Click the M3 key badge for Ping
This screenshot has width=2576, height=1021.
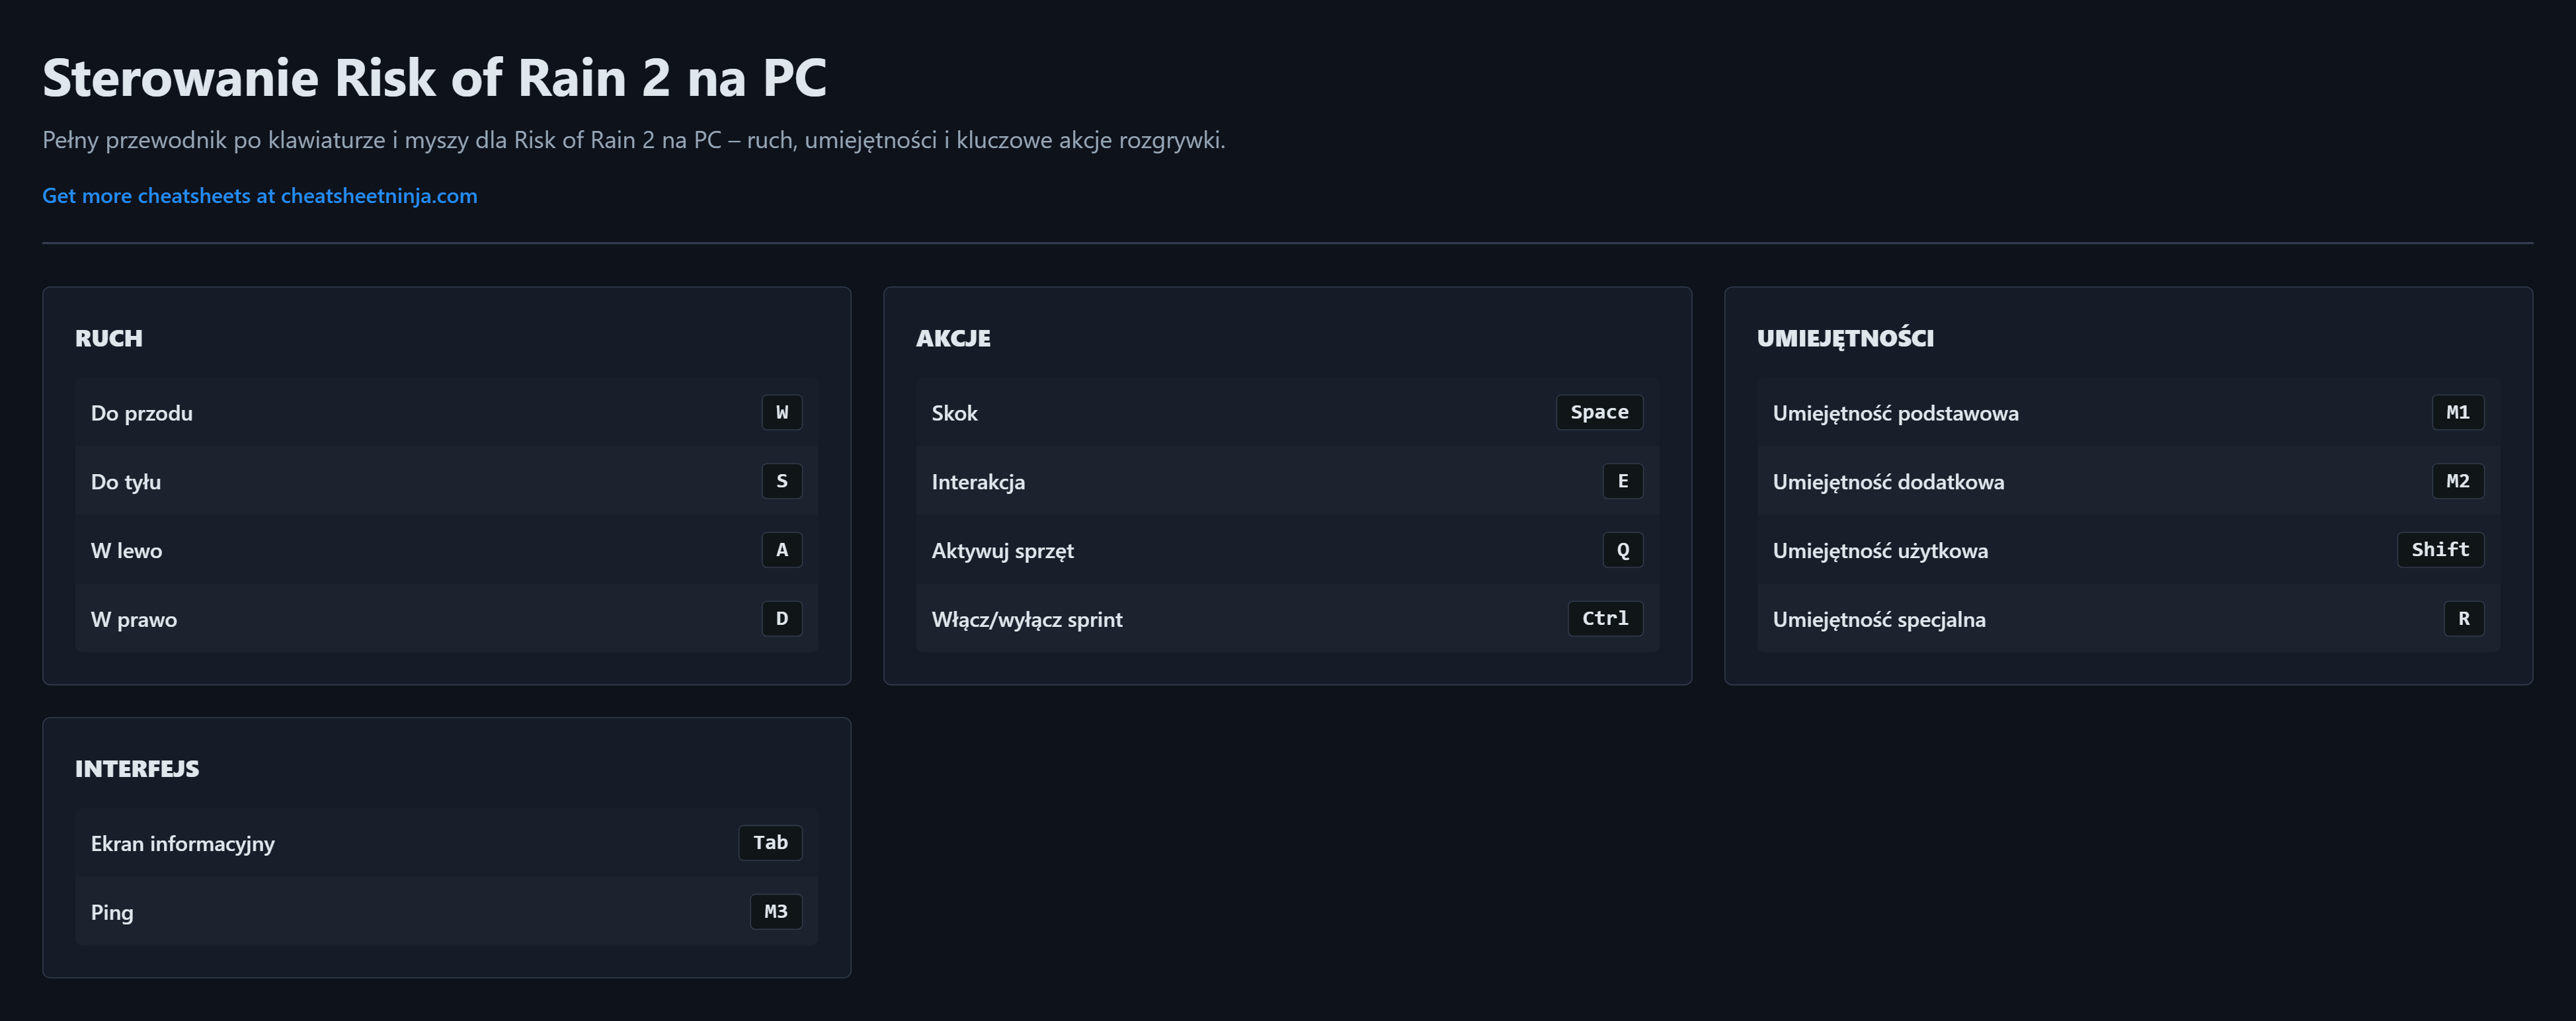pos(775,912)
